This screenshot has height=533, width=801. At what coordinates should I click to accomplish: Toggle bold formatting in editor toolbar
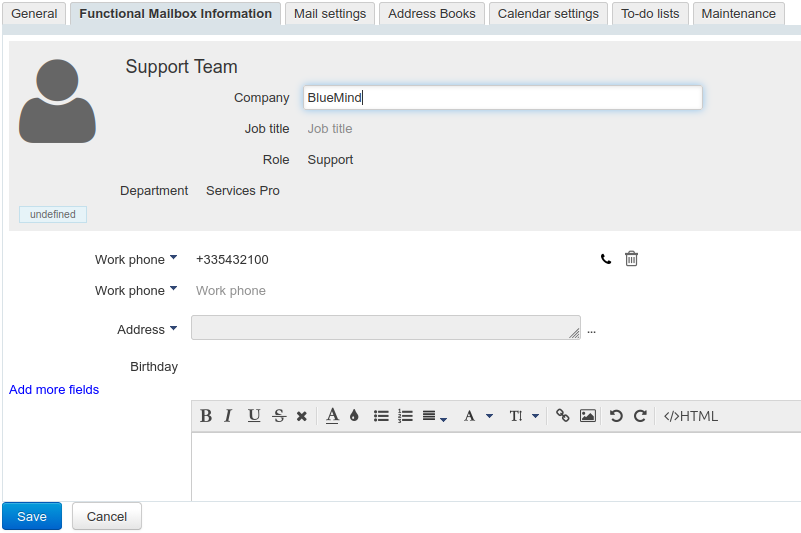pos(206,416)
